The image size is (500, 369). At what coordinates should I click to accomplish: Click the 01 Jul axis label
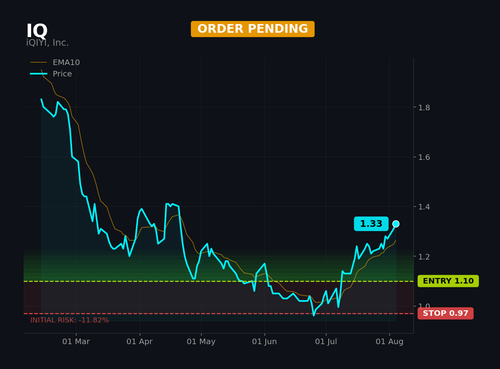pos(326,342)
